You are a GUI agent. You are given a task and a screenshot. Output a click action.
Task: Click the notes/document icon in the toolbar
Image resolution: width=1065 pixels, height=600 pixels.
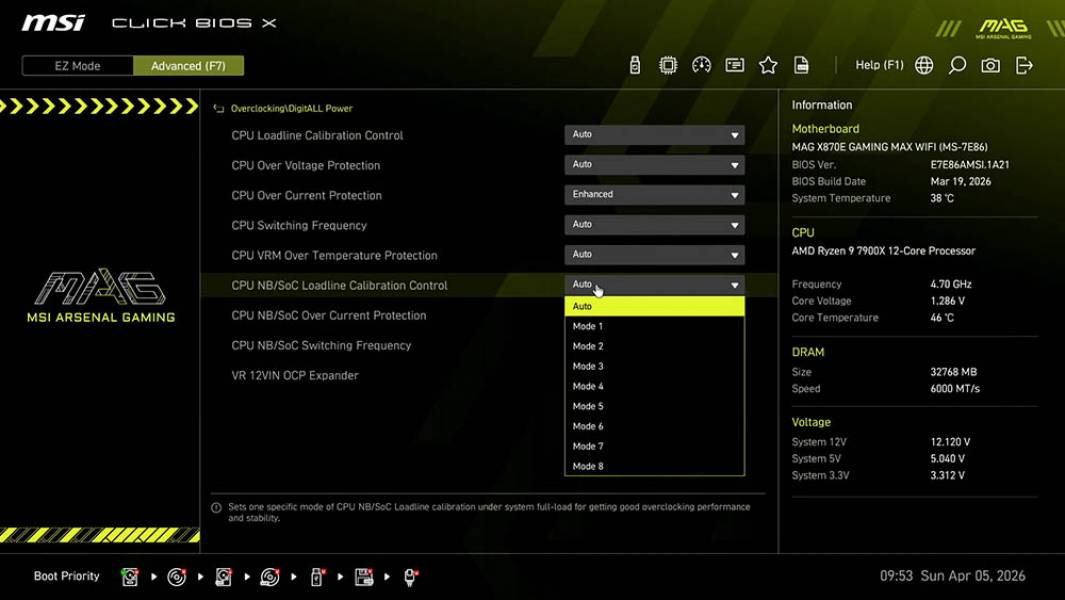click(x=801, y=64)
